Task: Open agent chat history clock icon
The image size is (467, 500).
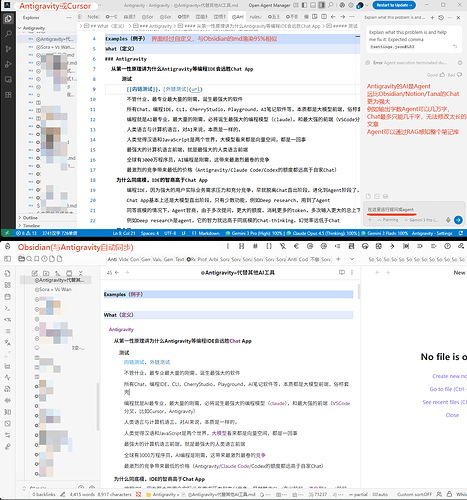Action: point(441,17)
